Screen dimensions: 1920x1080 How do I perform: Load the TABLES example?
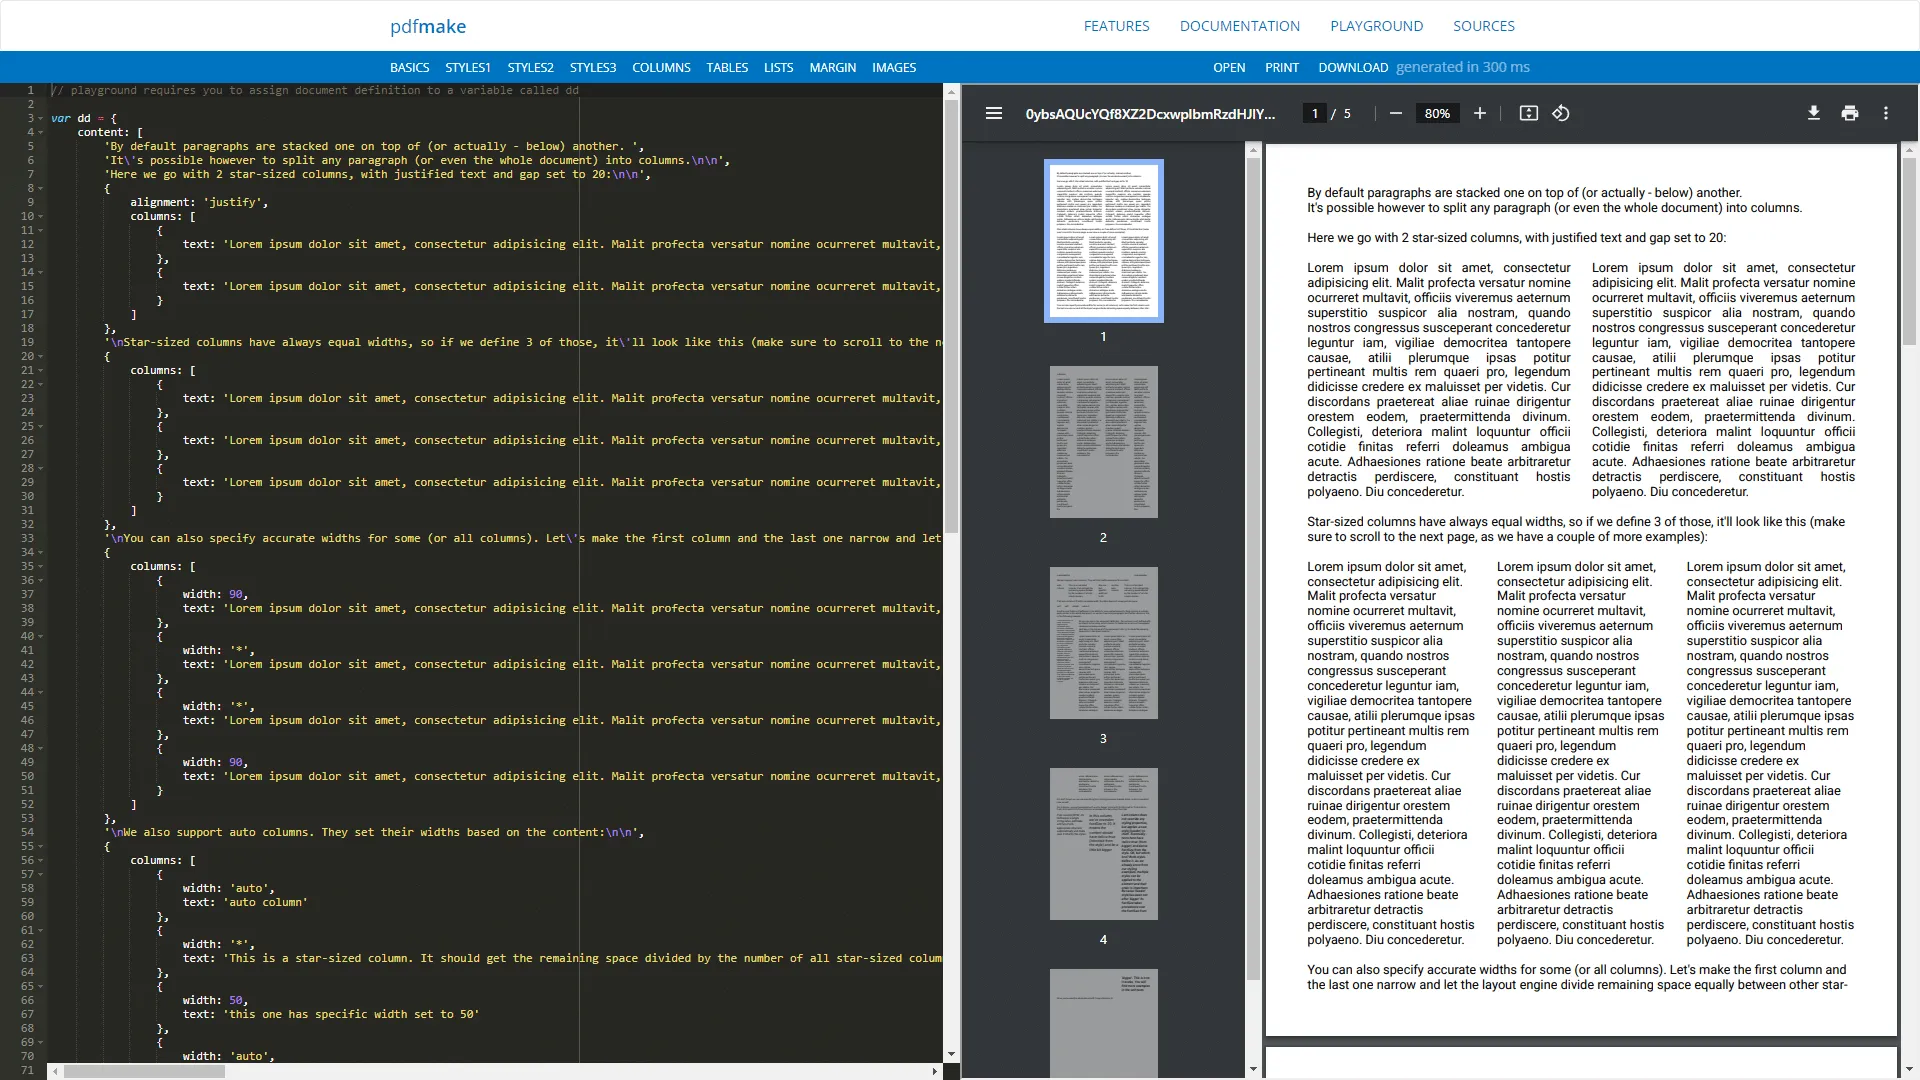[x=727, y=67]
